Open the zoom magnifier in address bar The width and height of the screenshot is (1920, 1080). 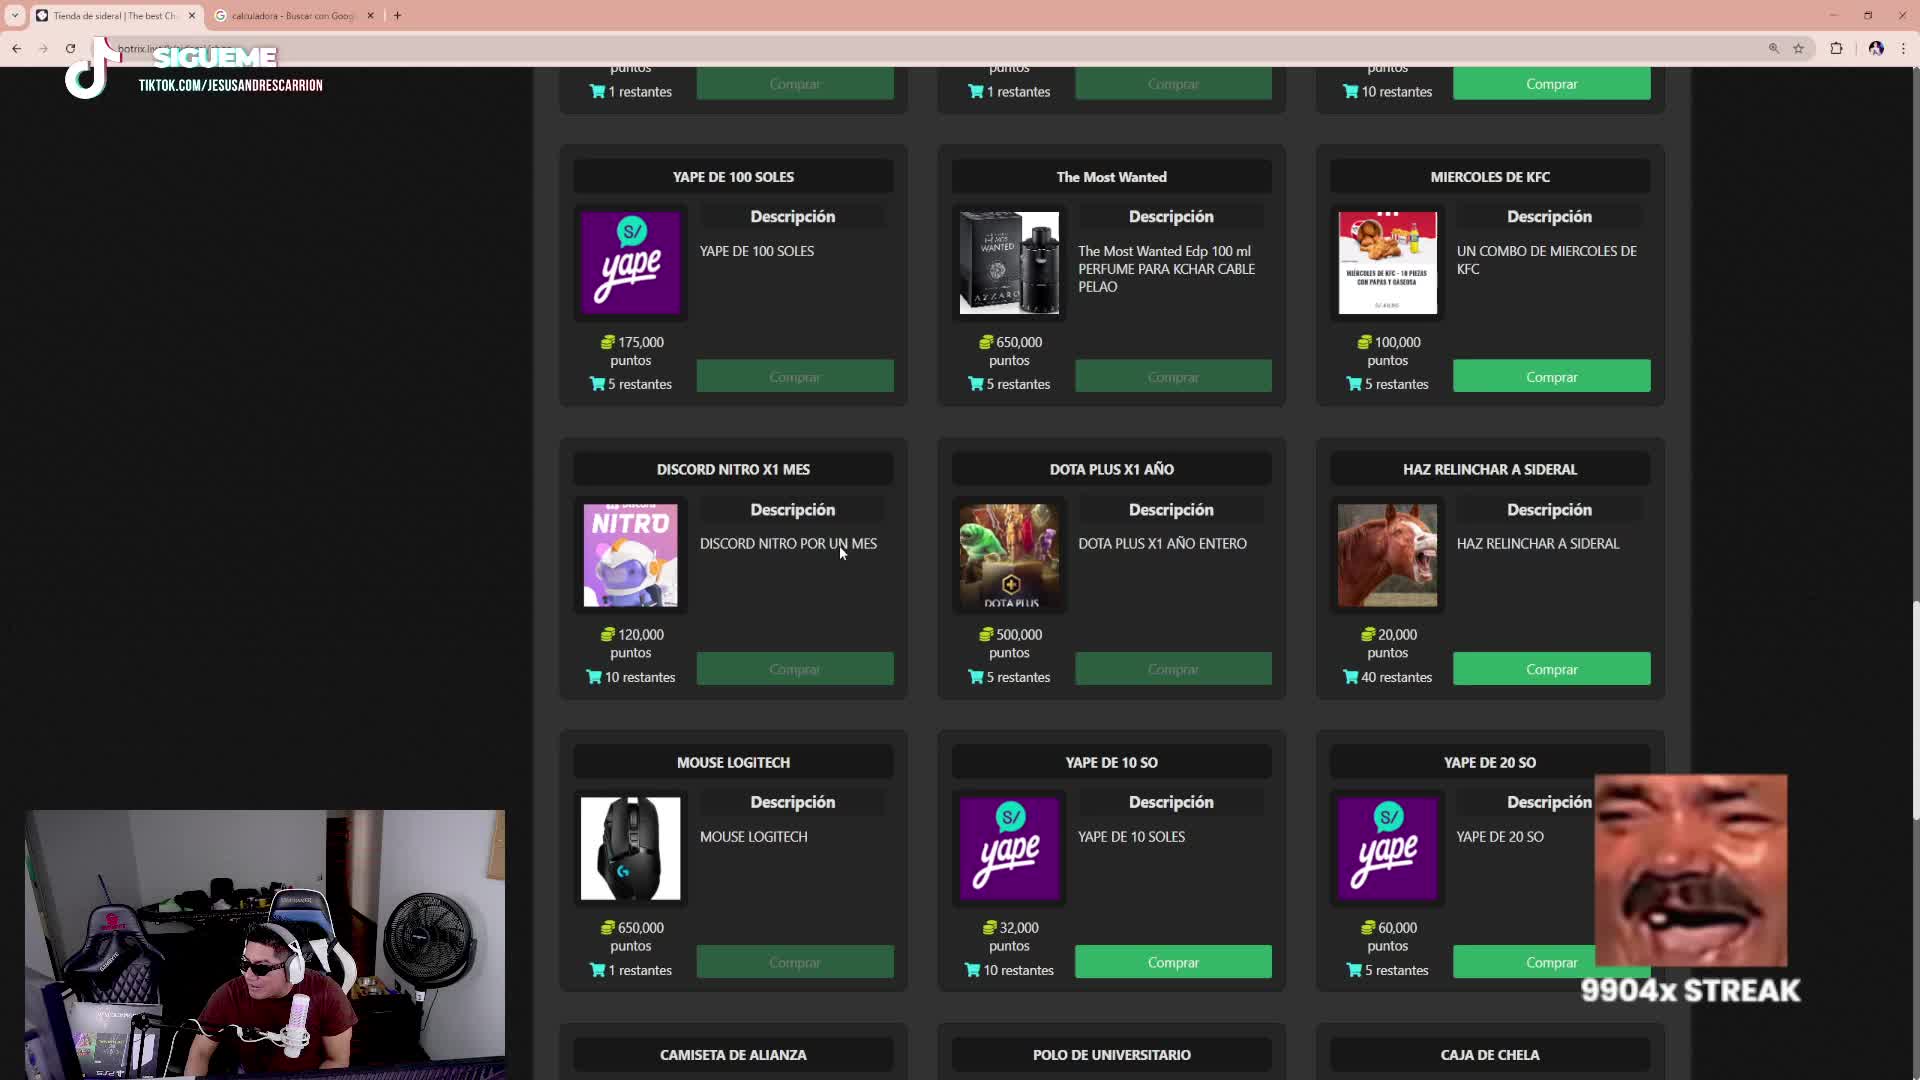tap(1774, 48)
